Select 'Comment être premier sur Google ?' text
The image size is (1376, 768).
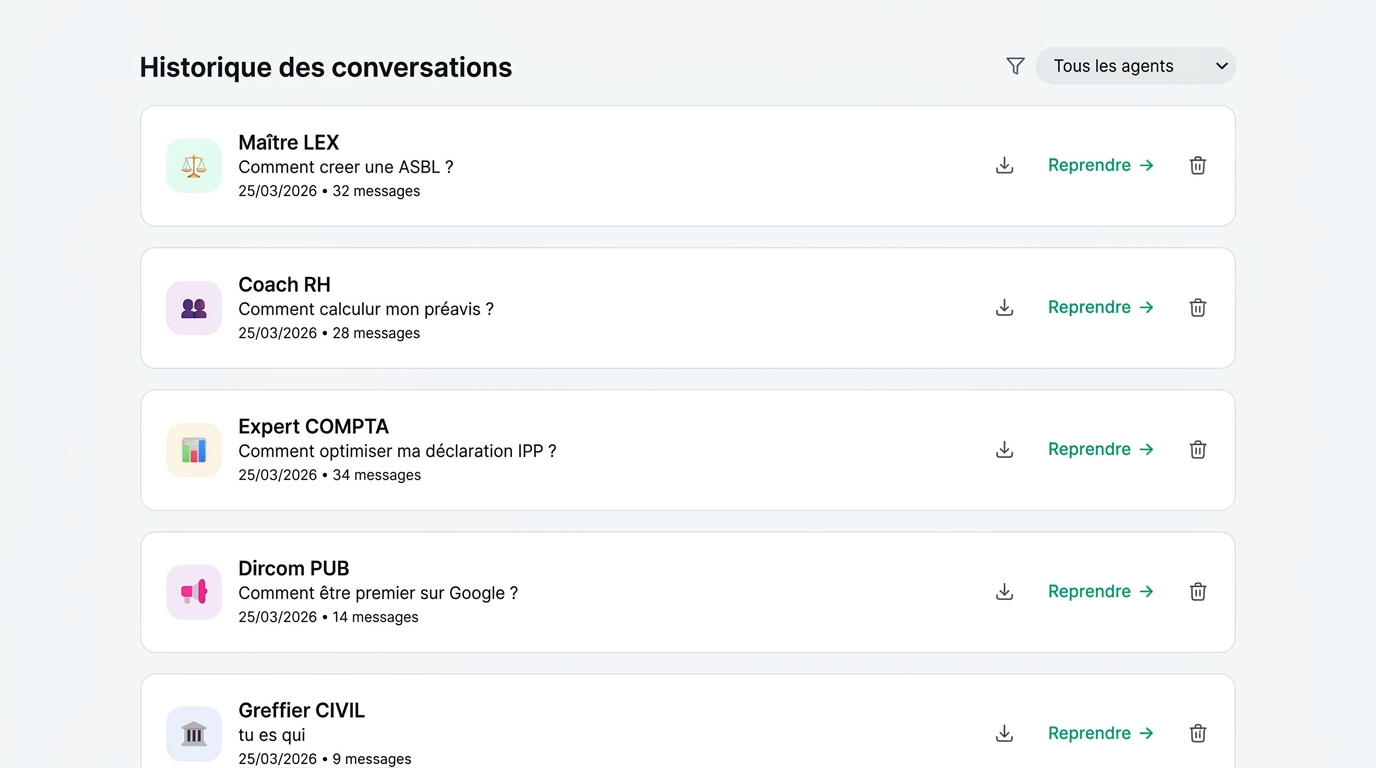(x=378, y=593)
